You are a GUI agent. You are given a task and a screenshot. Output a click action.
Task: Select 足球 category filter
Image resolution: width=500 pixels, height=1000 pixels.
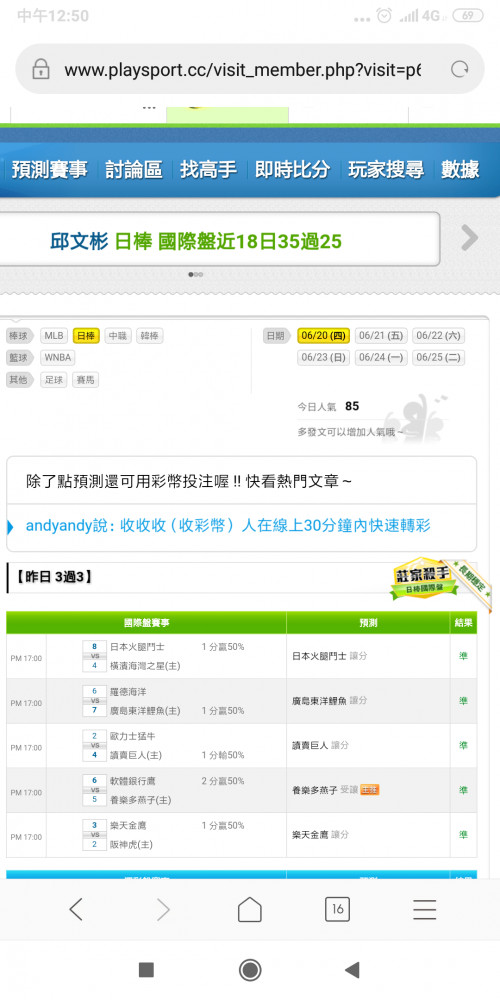point(54,380)
